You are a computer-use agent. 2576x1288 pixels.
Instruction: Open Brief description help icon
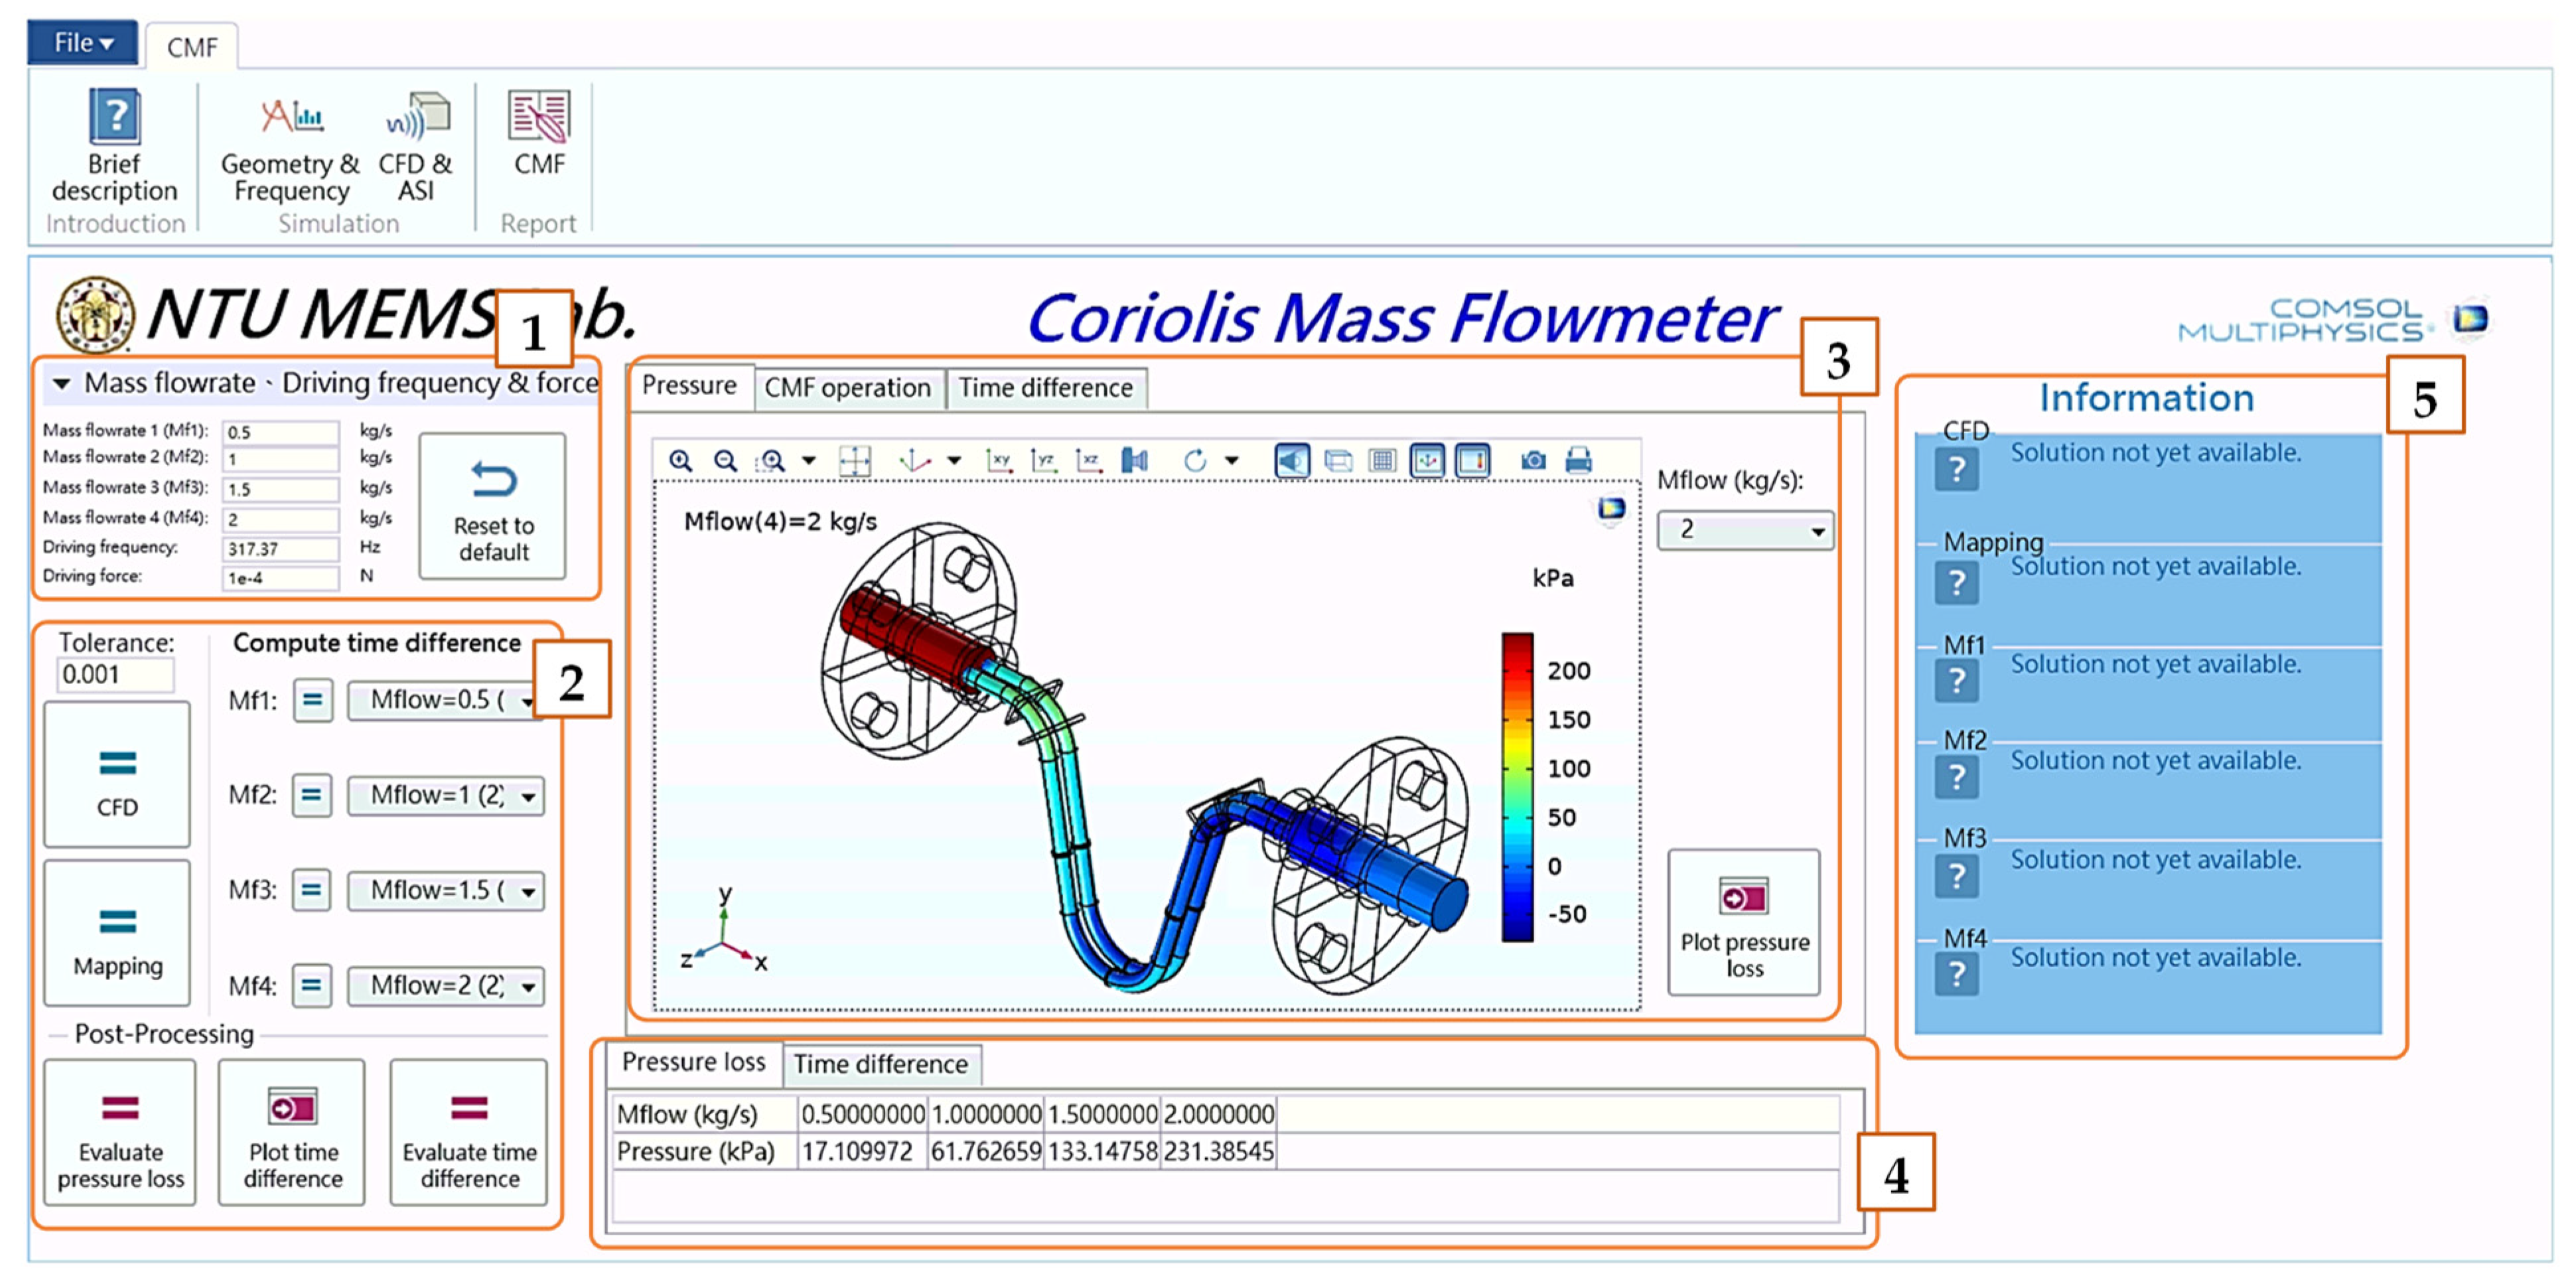(114, 117)
